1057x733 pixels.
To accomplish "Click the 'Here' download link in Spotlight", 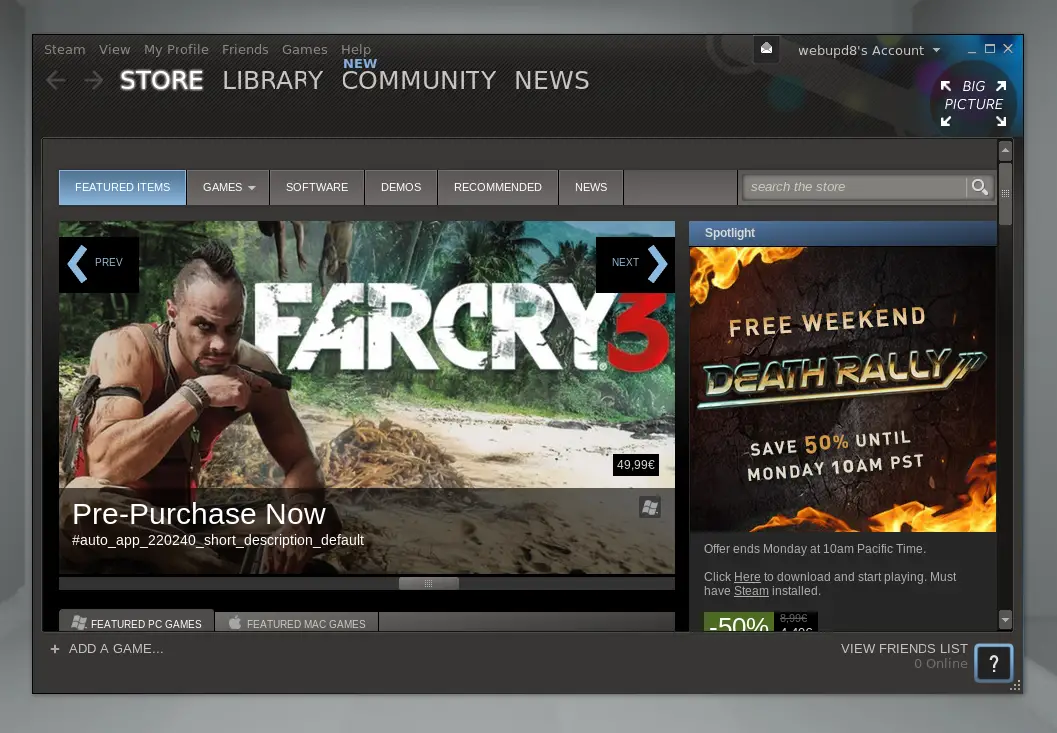I will [746, 577].
